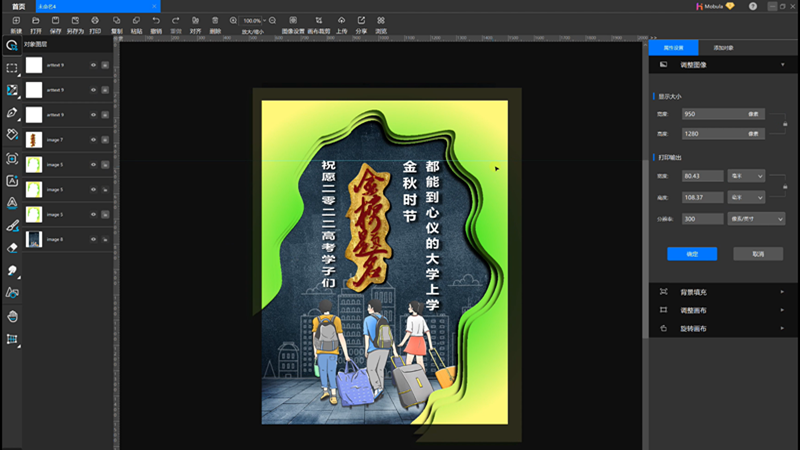Screen dimensions: 800x450
Task: Click the print width field showing 80.43
Action: point(703,176)
